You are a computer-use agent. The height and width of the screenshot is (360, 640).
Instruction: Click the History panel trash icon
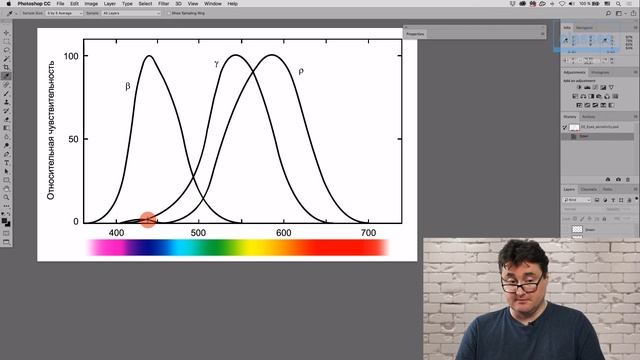click(628, 180)
